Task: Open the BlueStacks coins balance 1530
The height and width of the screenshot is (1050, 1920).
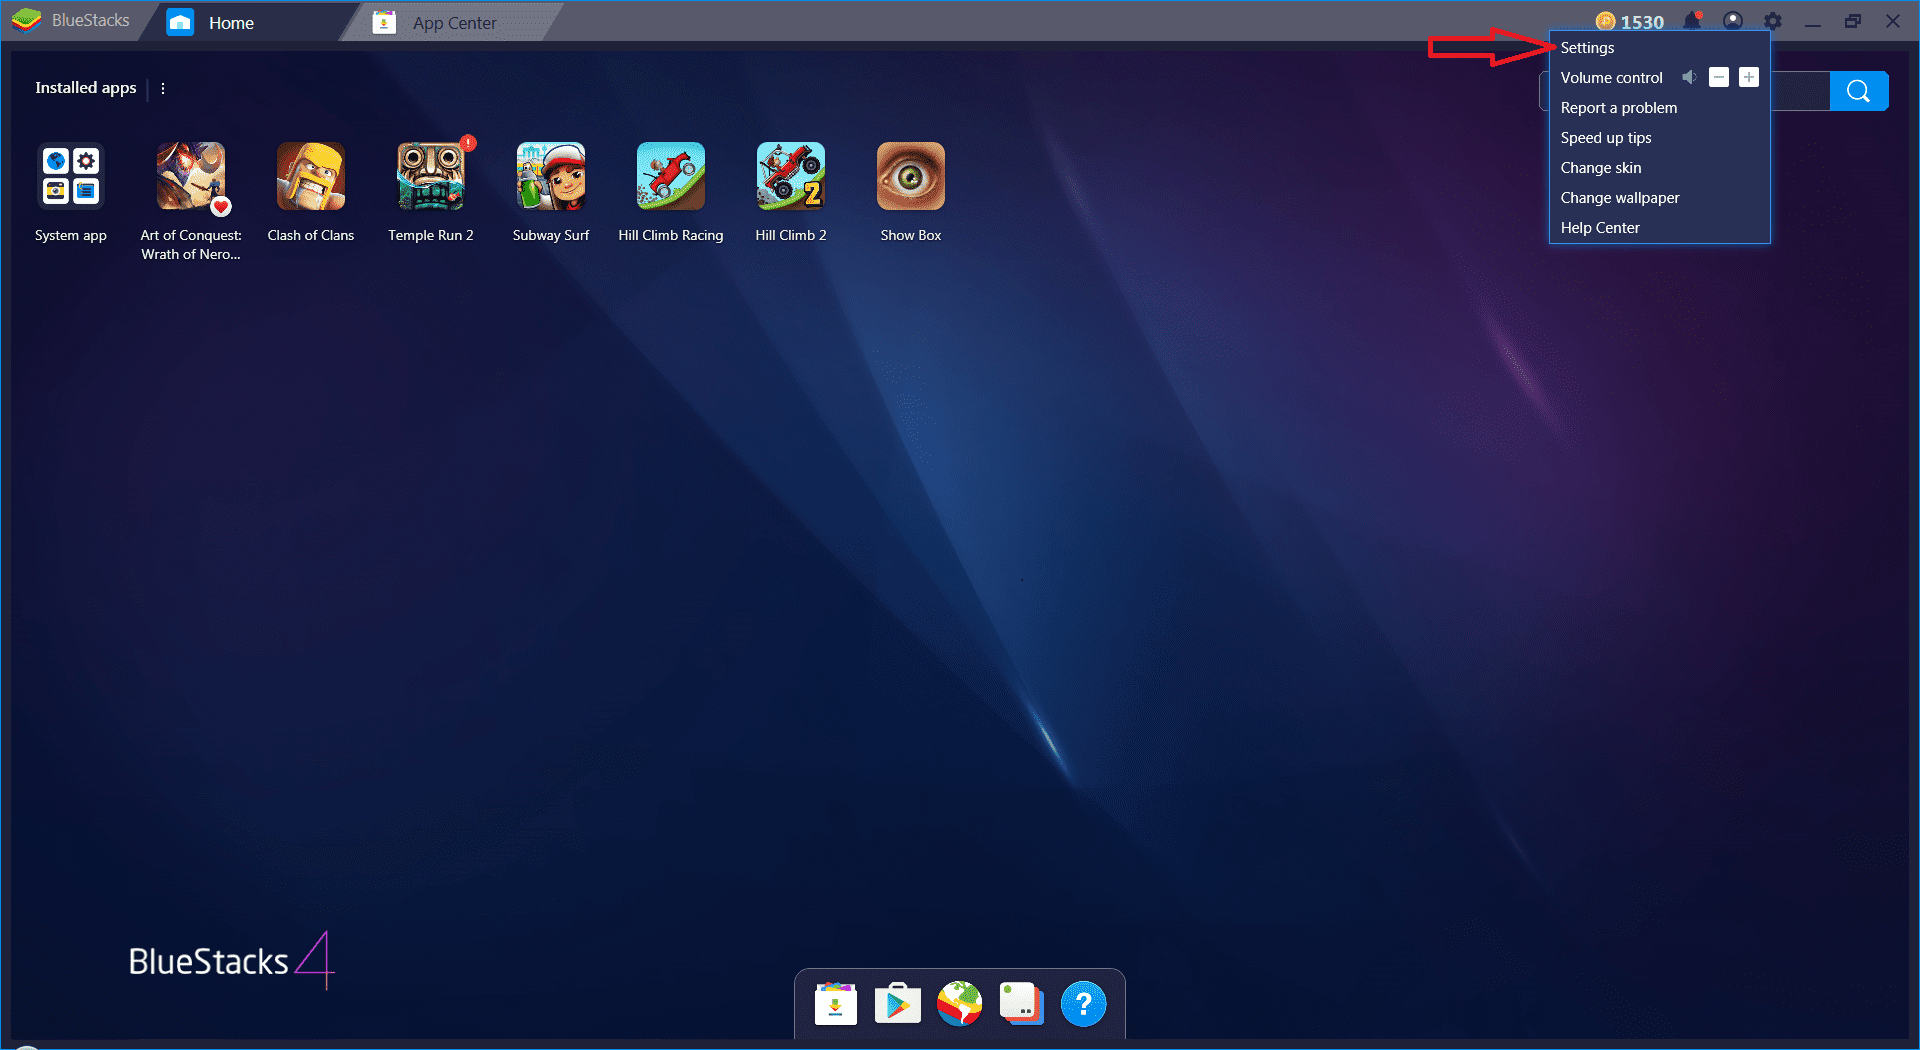Action: 1630,22
